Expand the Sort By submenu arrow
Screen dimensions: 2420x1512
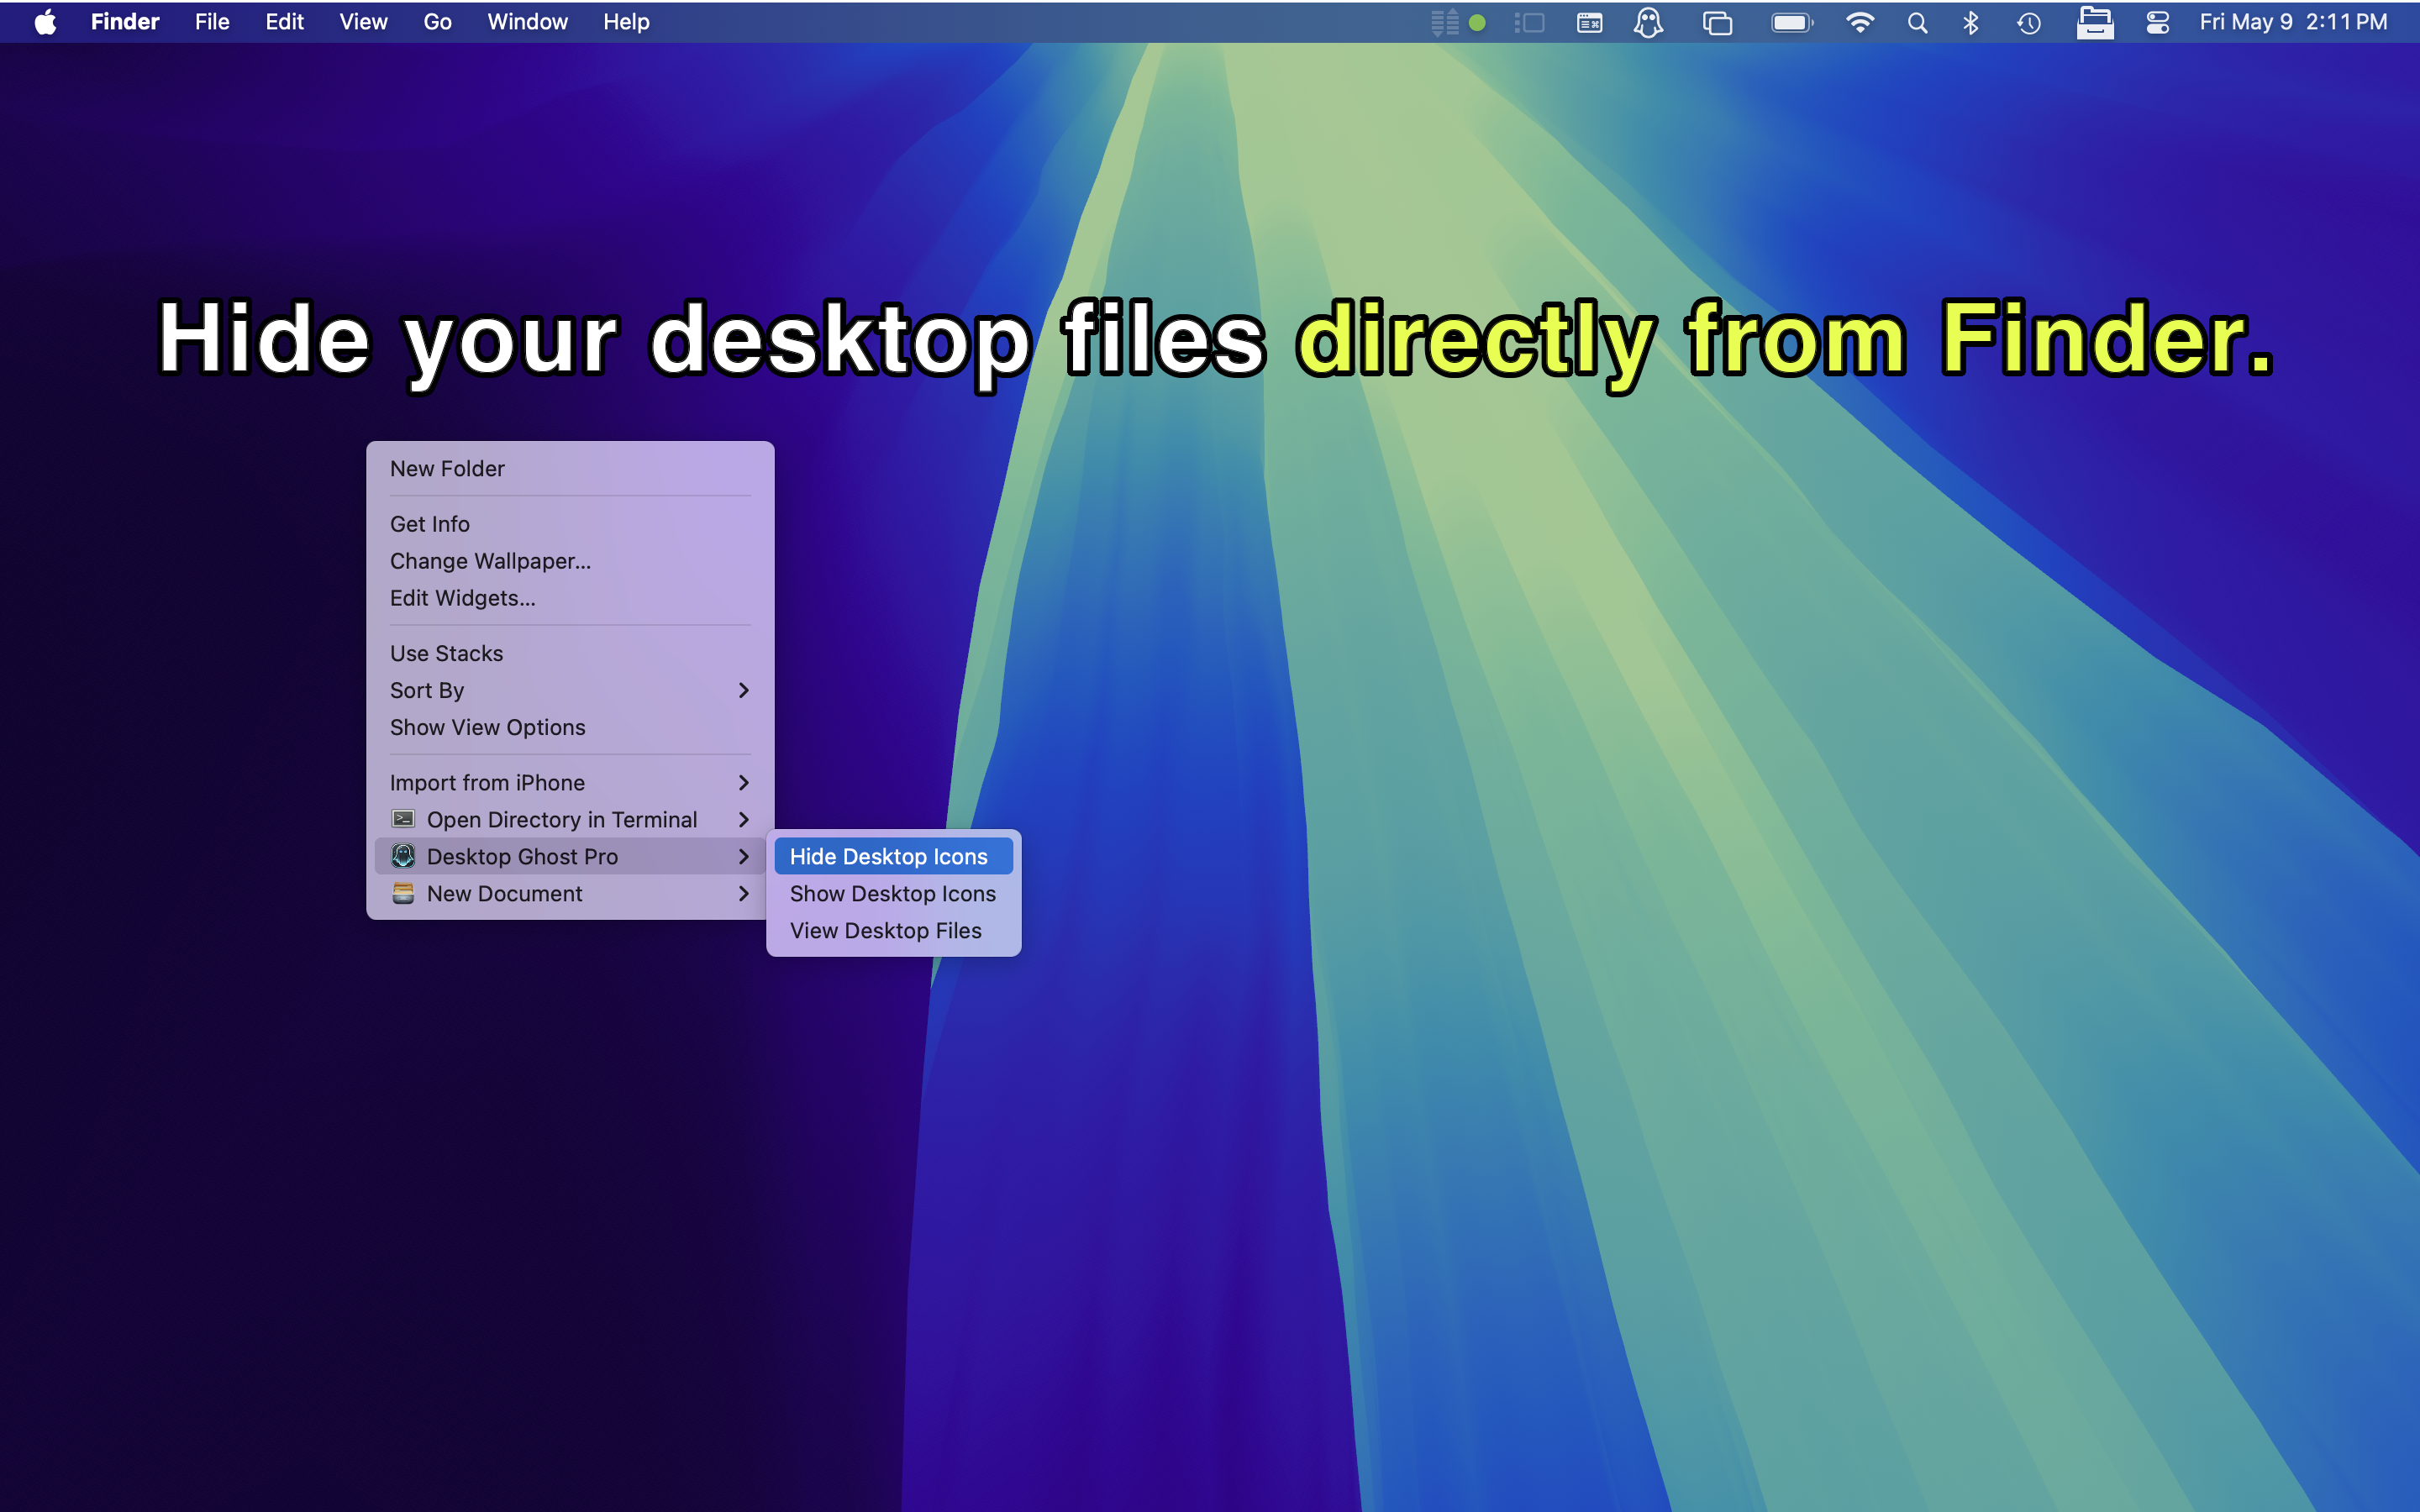coord(743,690)
